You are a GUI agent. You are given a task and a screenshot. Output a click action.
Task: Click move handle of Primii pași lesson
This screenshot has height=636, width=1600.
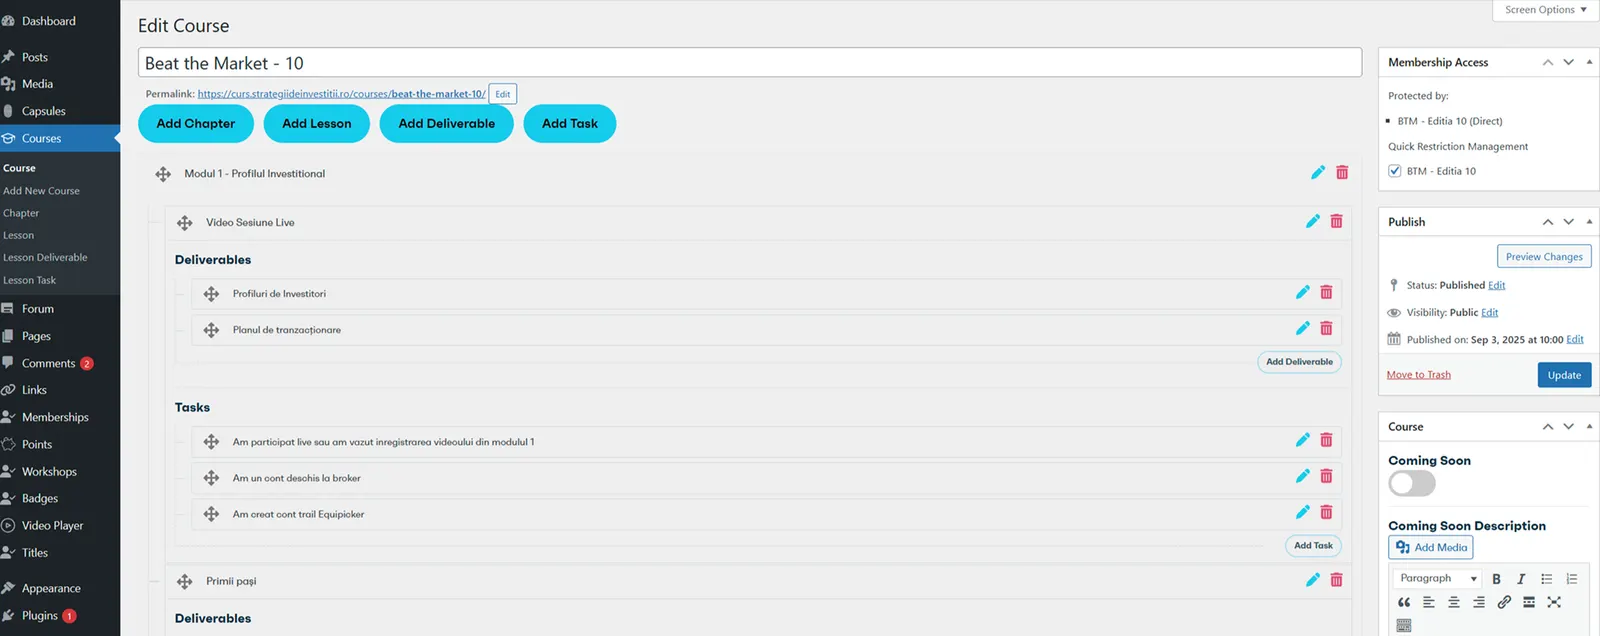[x=185, y=581]
